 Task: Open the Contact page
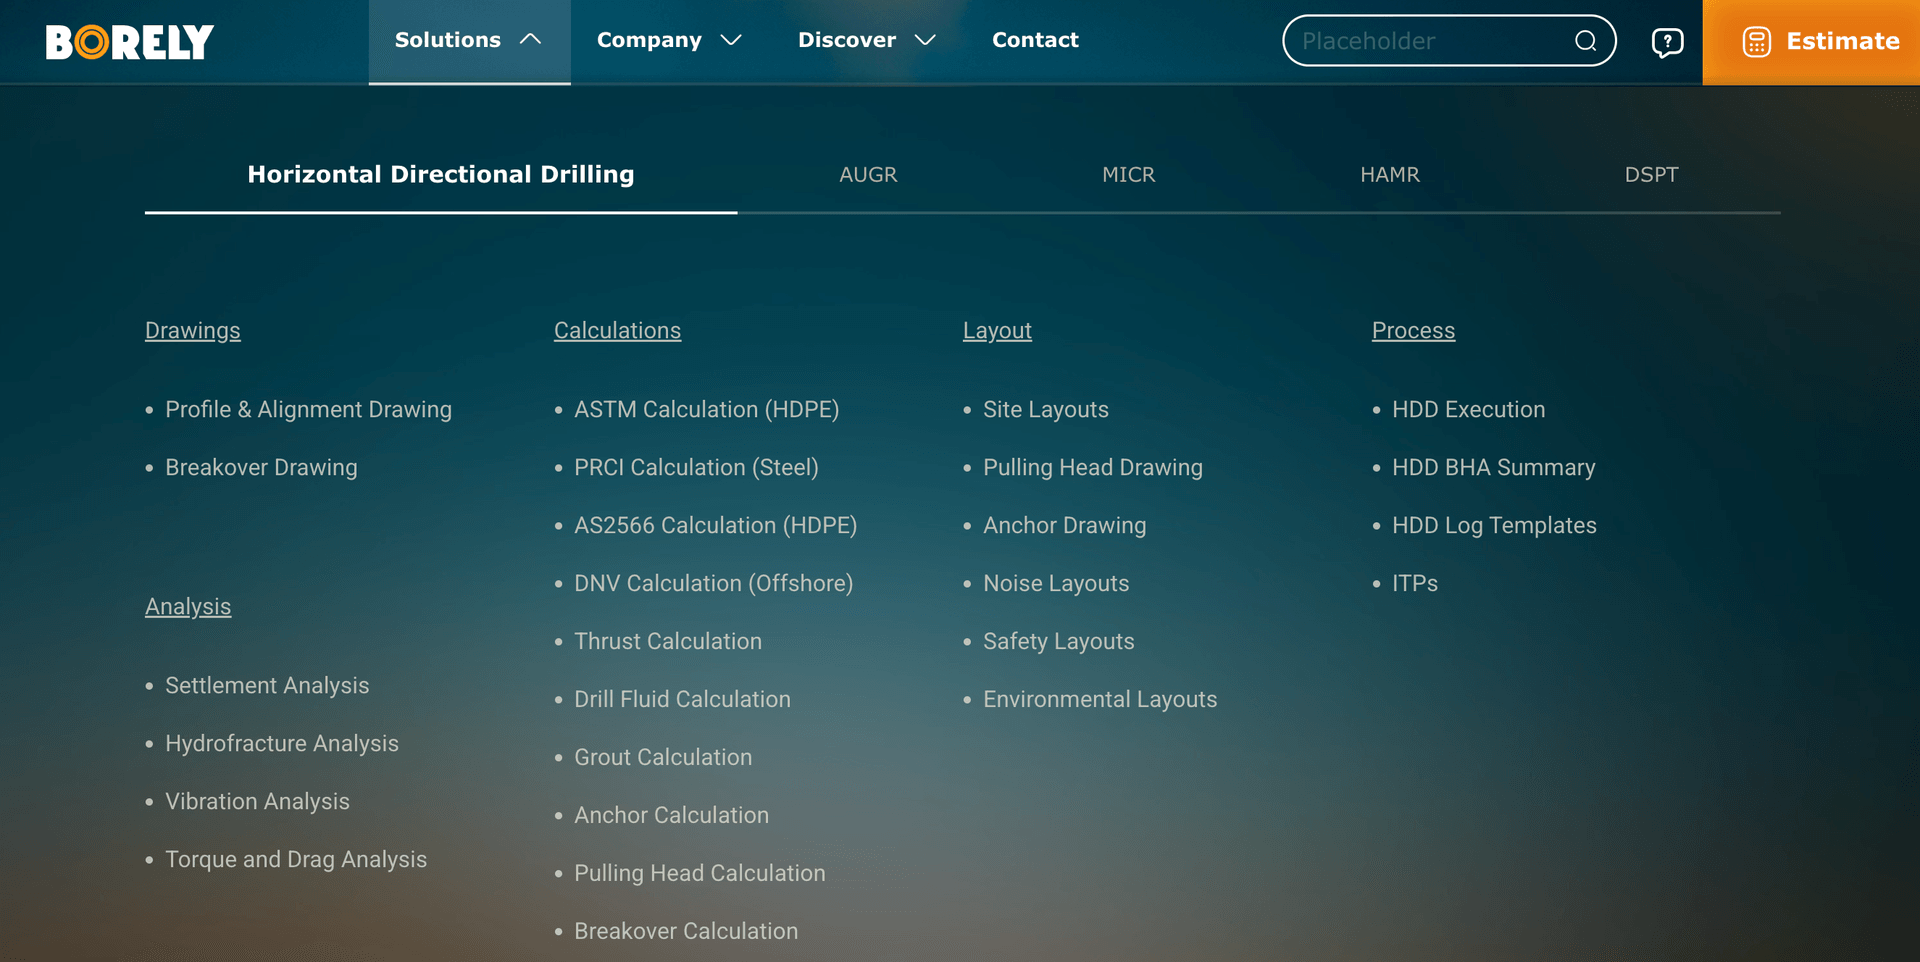tap(1035, 41)
